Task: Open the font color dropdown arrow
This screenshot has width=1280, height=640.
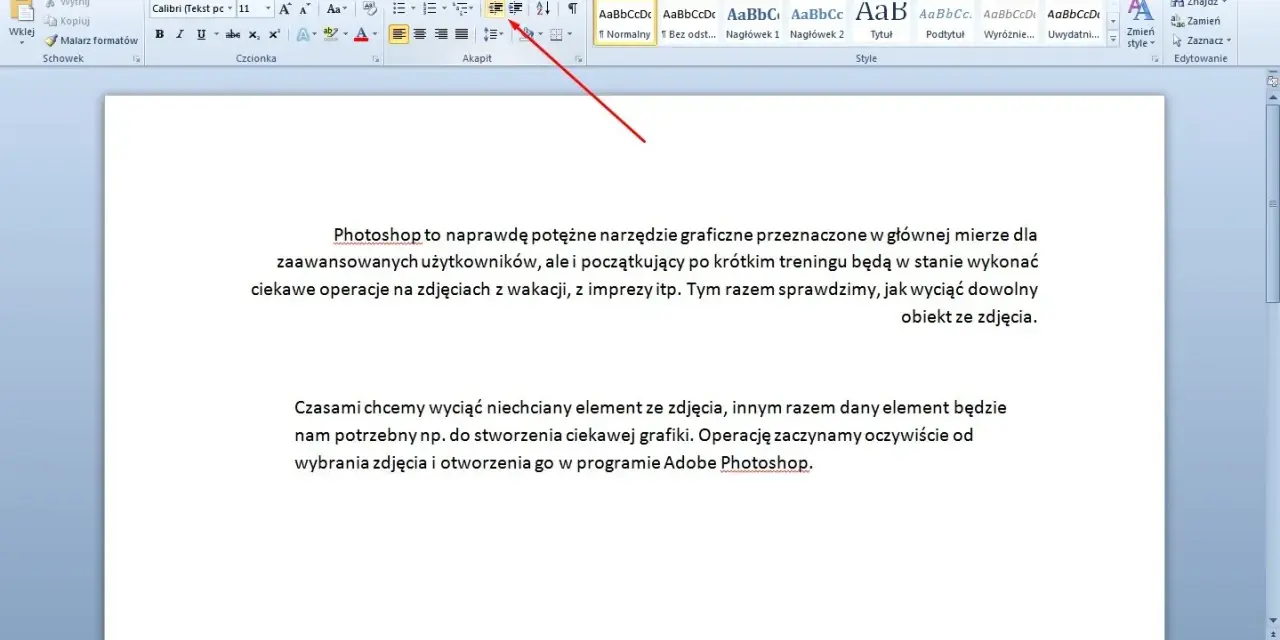Action: coord(376,34)
